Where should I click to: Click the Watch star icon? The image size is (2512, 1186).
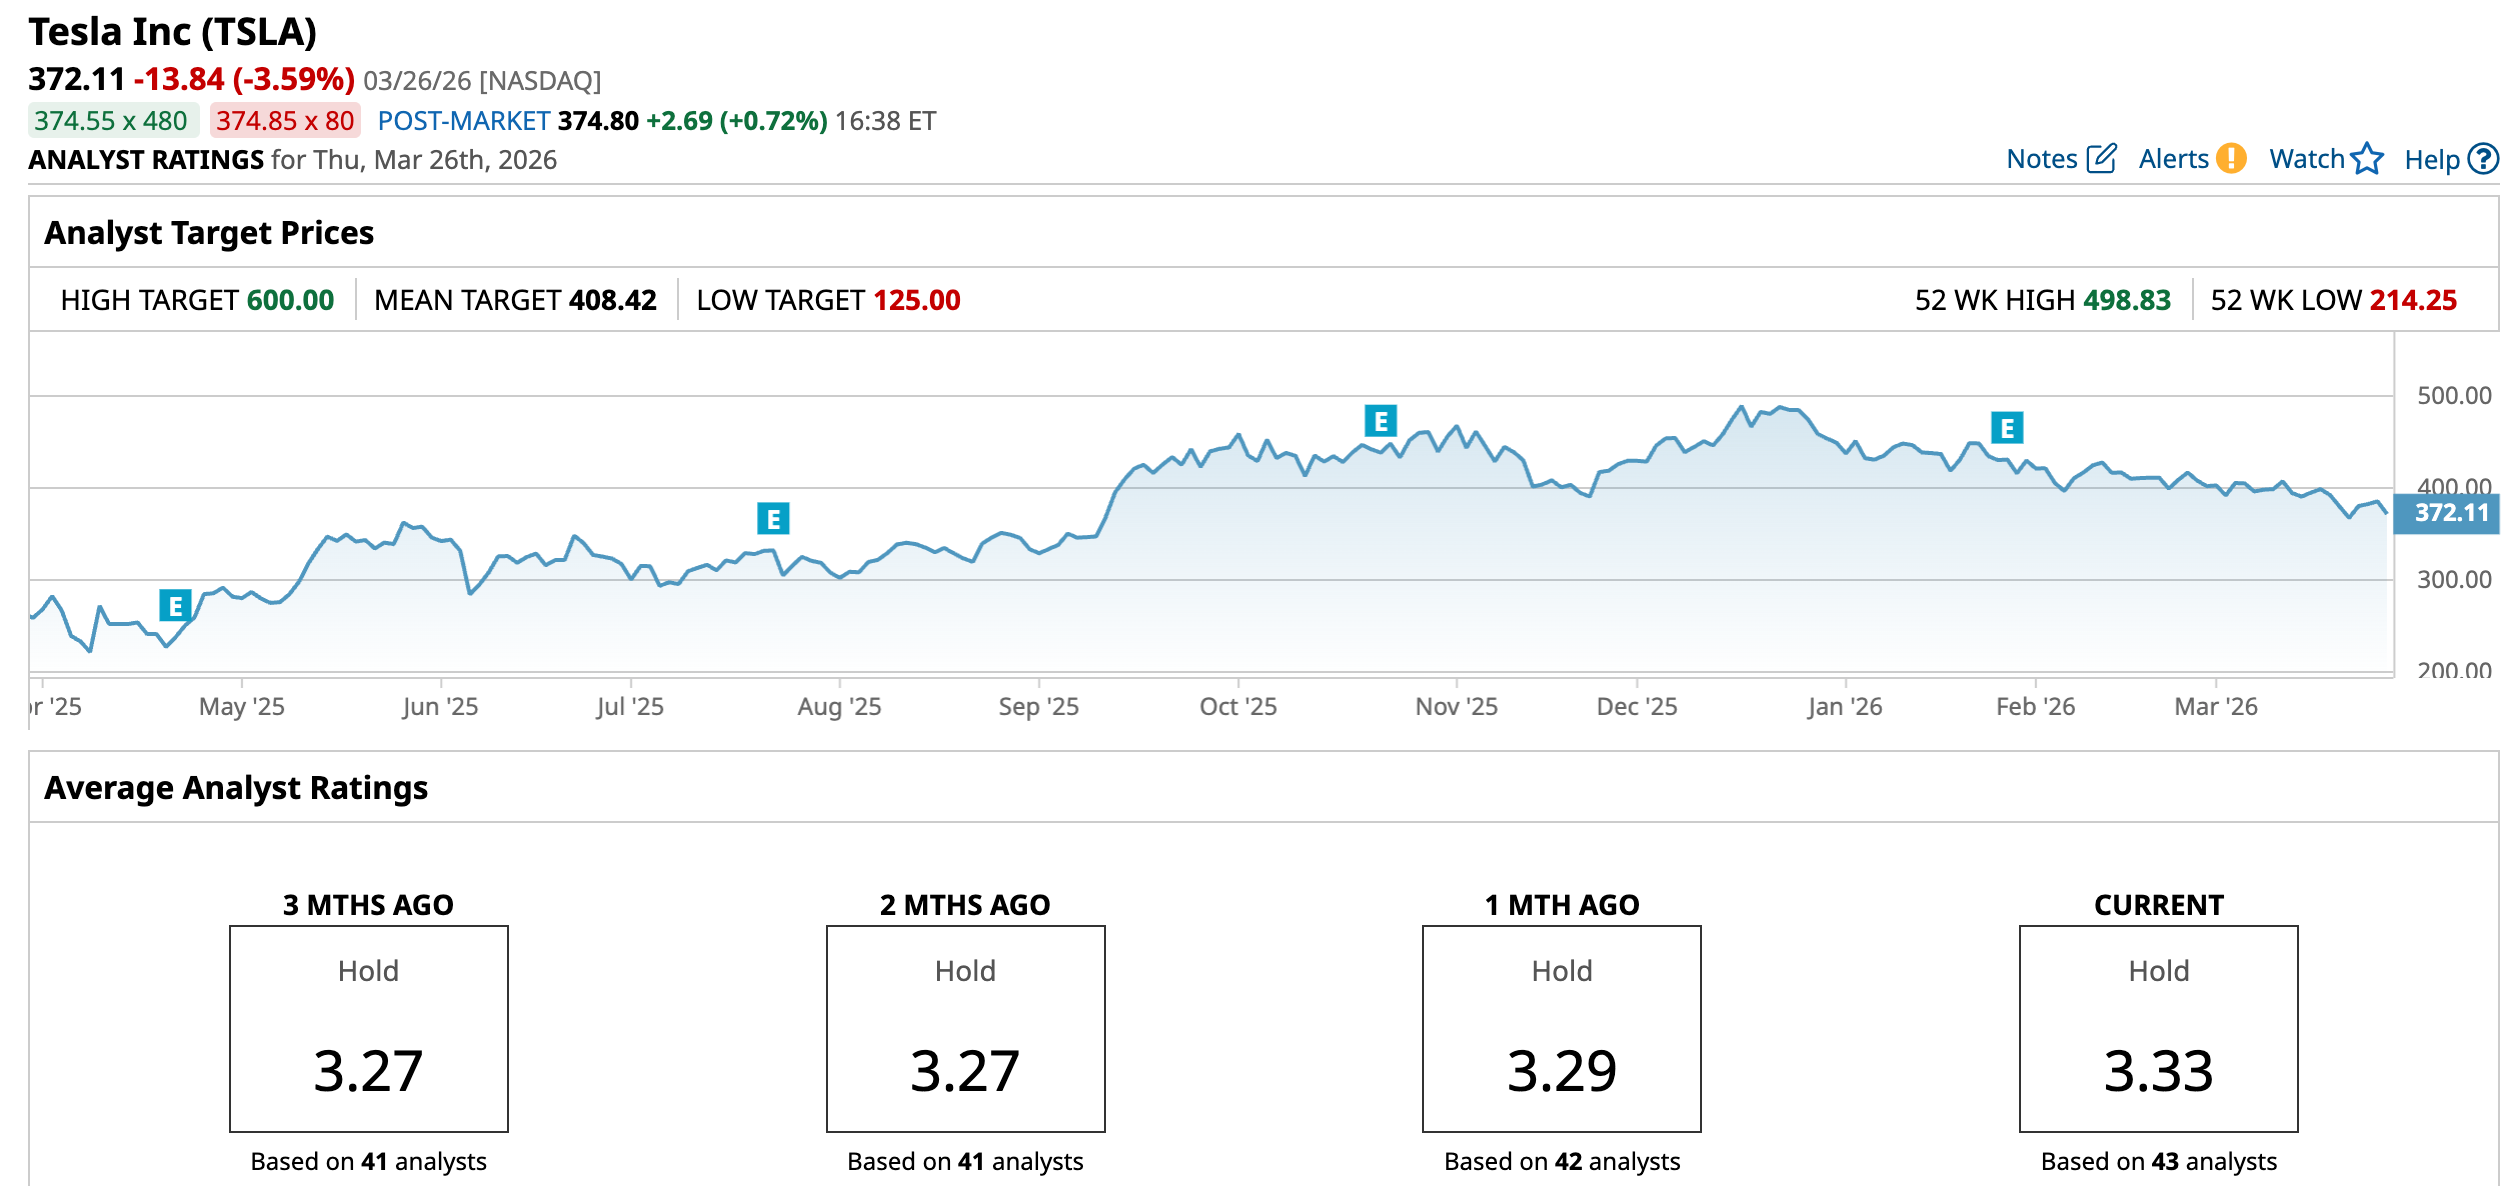(2367, 159)
